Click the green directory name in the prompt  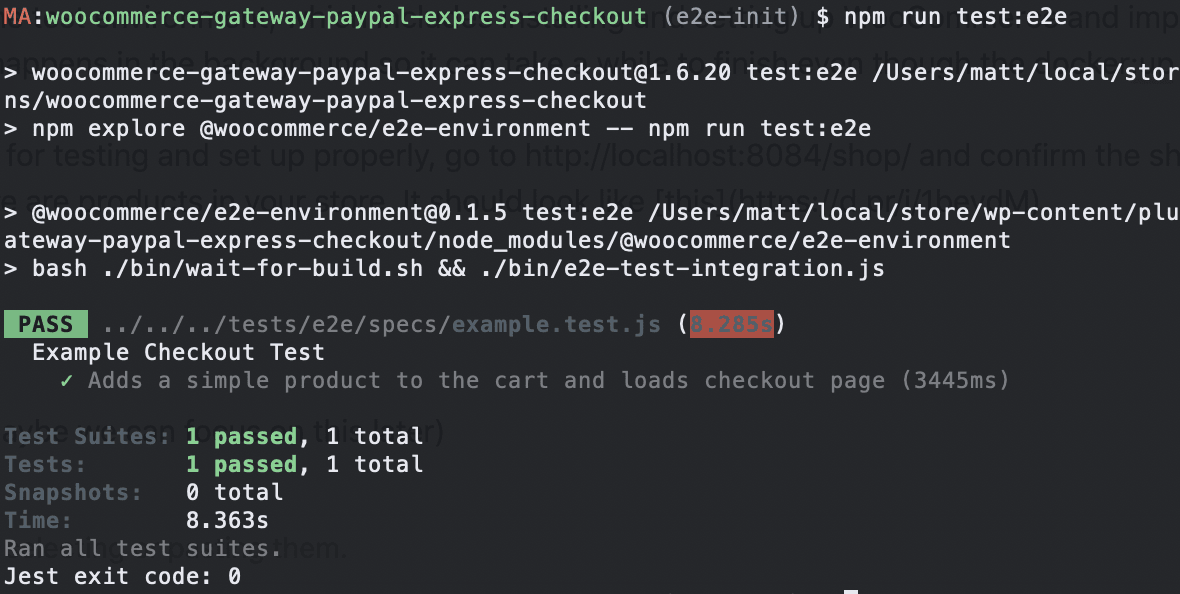pyautogui.click(x=346, y=16)
